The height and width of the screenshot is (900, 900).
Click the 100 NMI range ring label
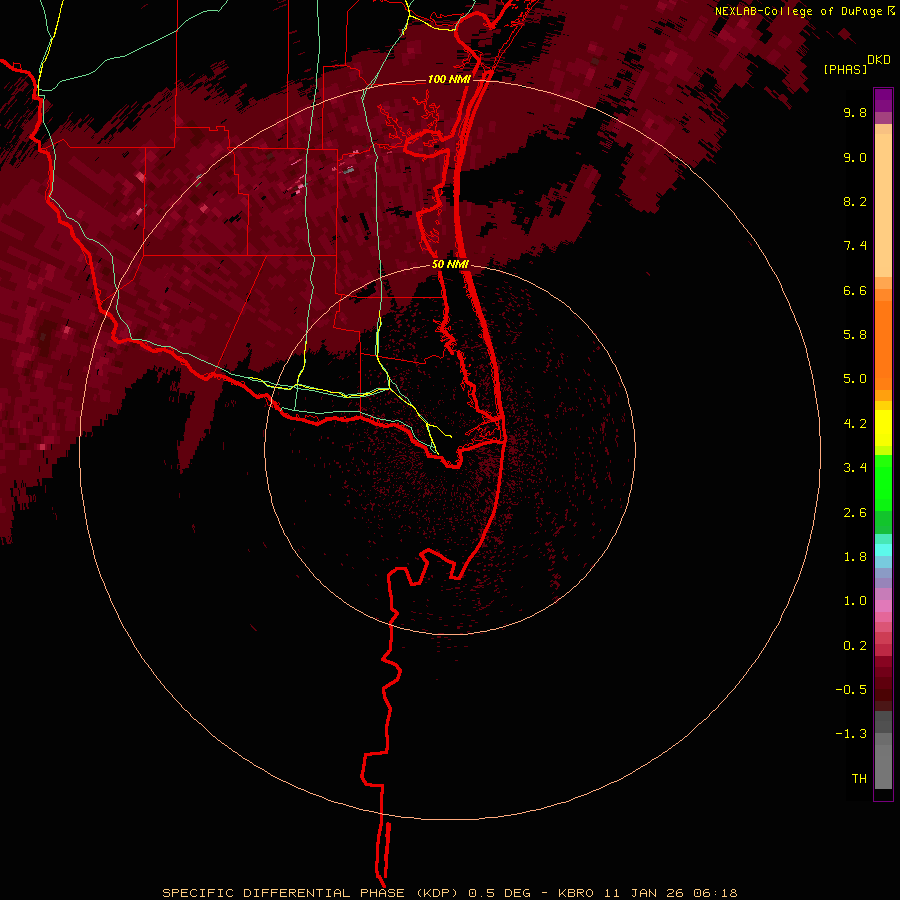pos(449,79)
